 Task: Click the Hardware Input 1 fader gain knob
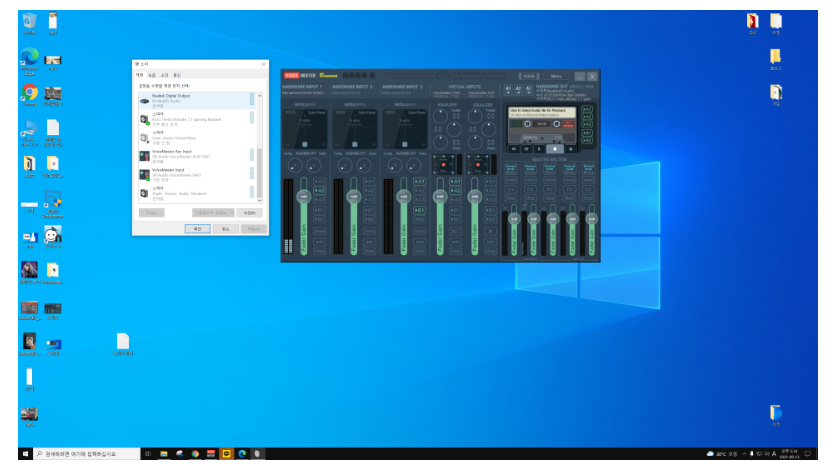click(304, 196)
